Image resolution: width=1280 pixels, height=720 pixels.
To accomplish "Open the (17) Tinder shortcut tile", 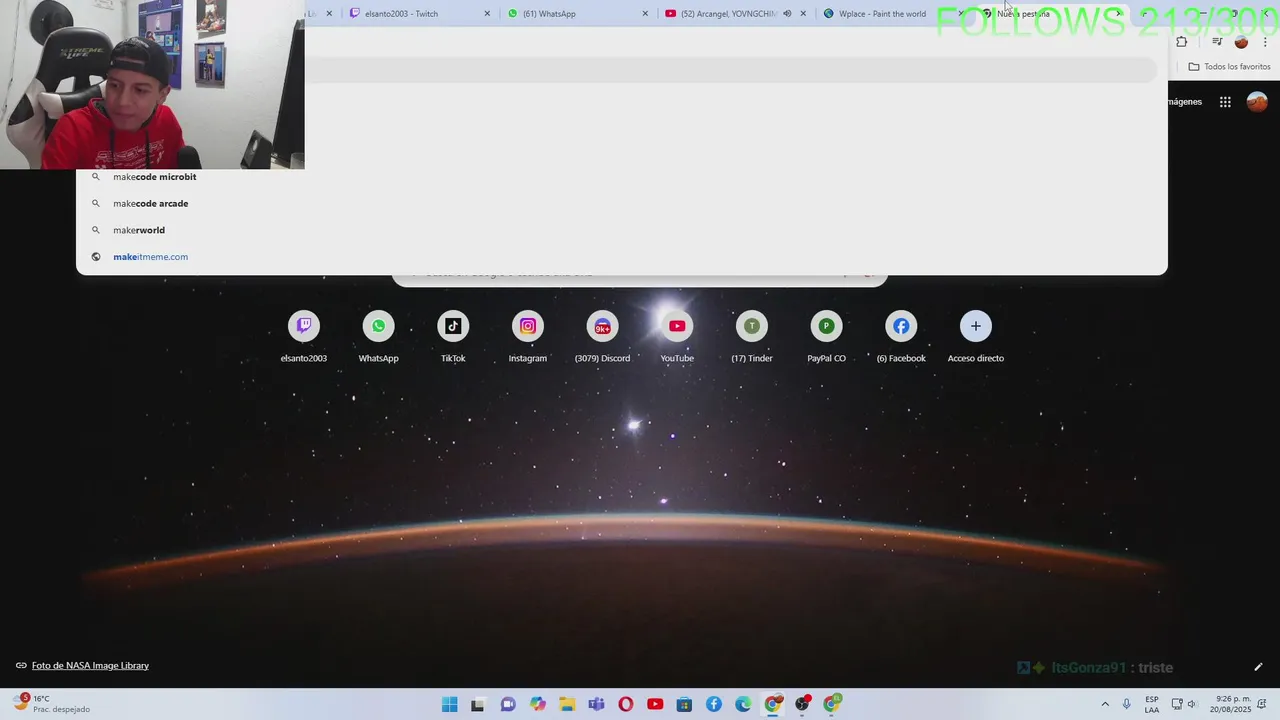I will (x=752, y=337).
